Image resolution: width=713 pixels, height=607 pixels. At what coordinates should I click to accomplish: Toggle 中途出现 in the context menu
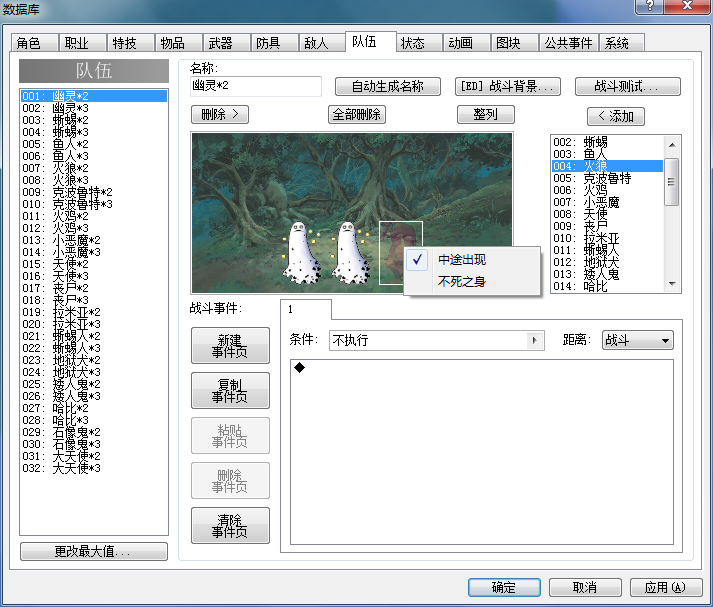pyautogui.click(x=472, y=260)
